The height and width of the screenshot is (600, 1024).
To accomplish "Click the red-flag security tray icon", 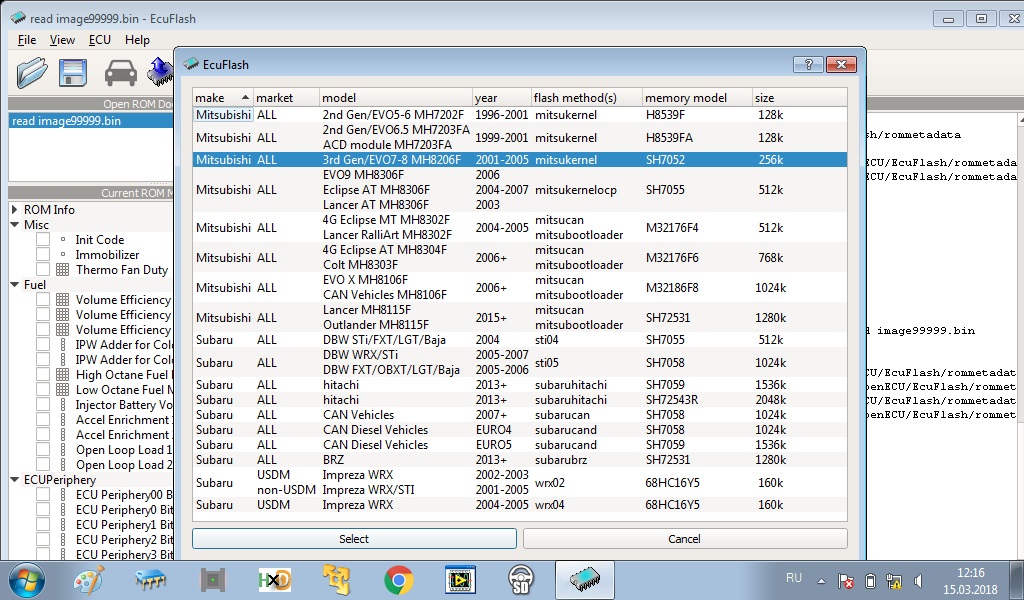I will (846, 581).
